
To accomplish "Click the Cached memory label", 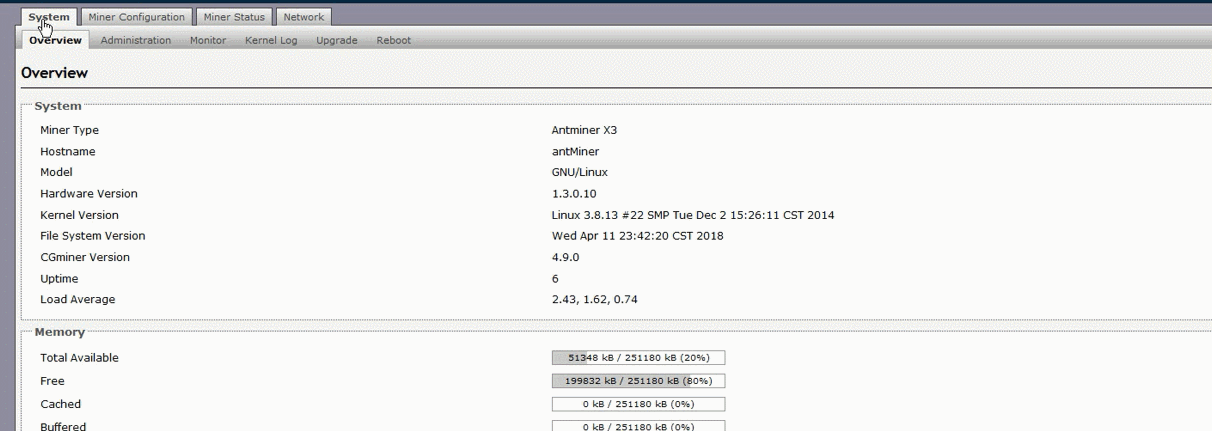I will [60, 404].
